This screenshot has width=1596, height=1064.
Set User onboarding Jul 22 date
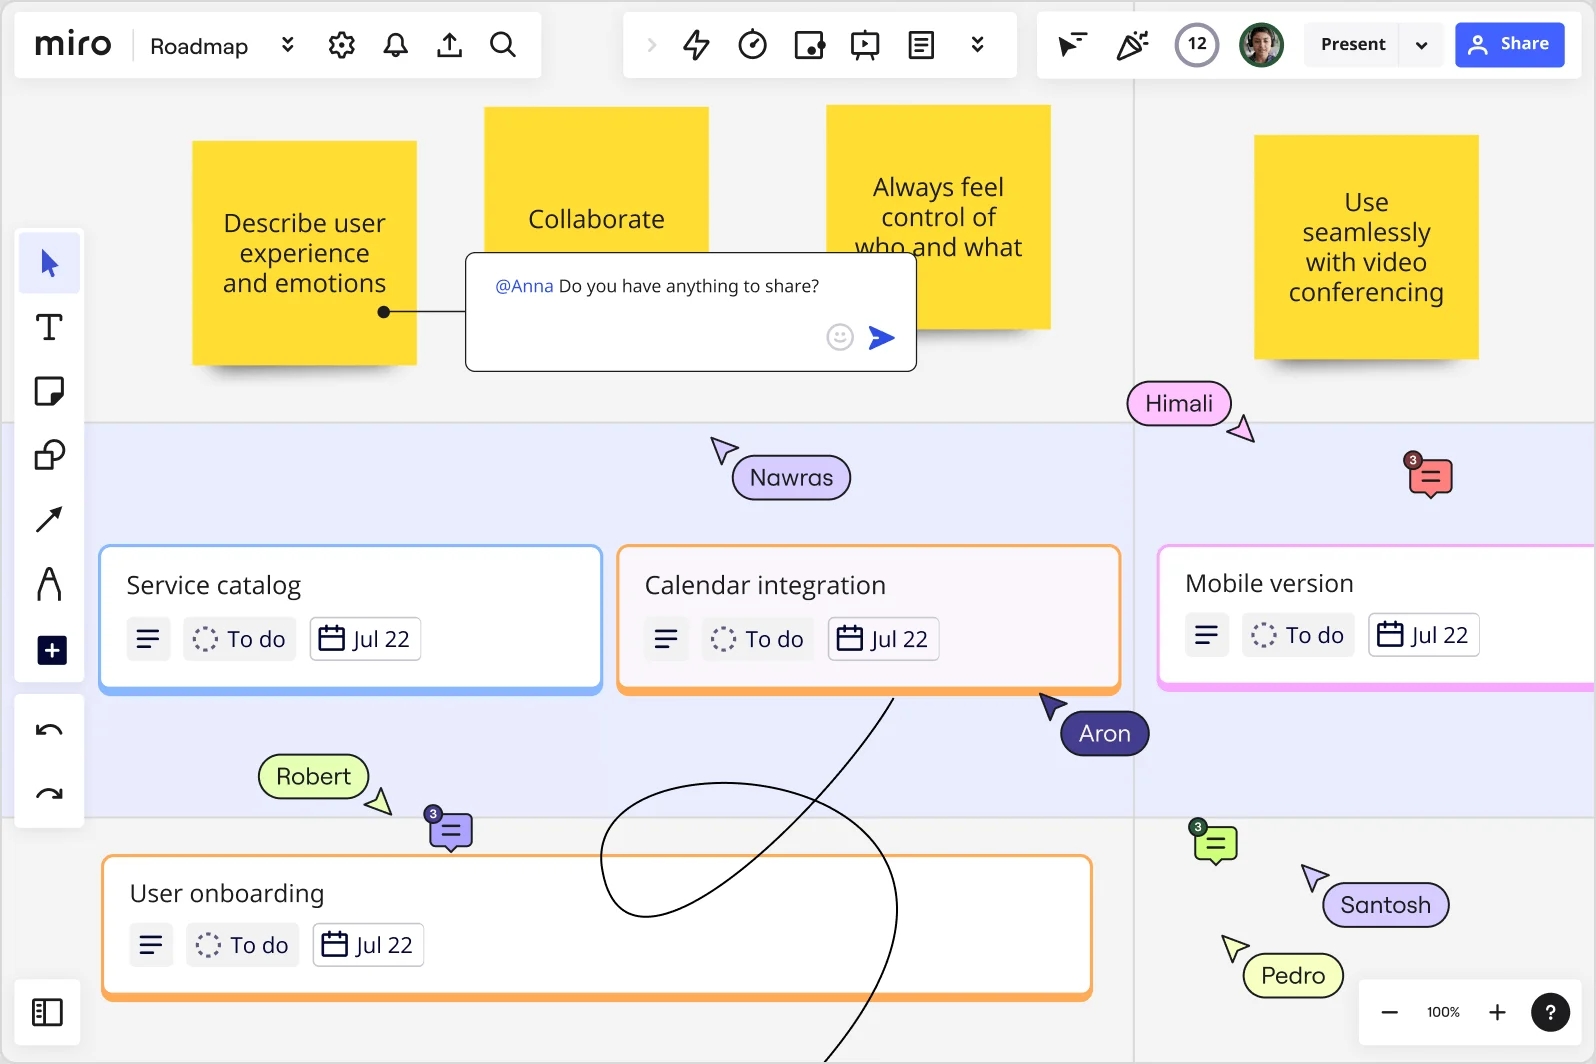[x=368, y=945]
